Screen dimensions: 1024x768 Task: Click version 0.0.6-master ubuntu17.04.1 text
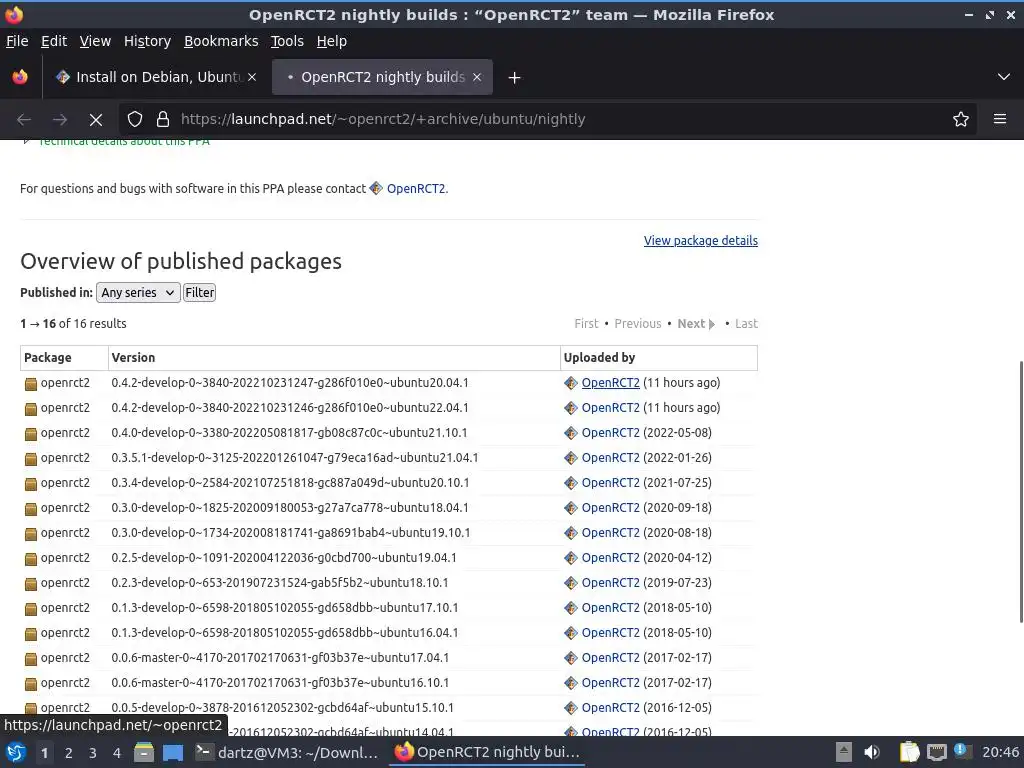point(280,658)
